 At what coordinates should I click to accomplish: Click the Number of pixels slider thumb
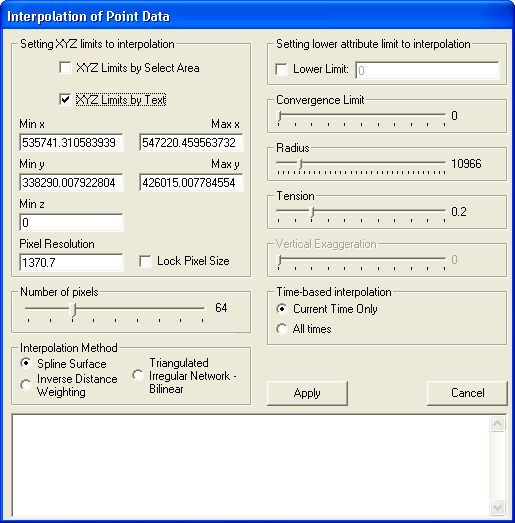73,310
